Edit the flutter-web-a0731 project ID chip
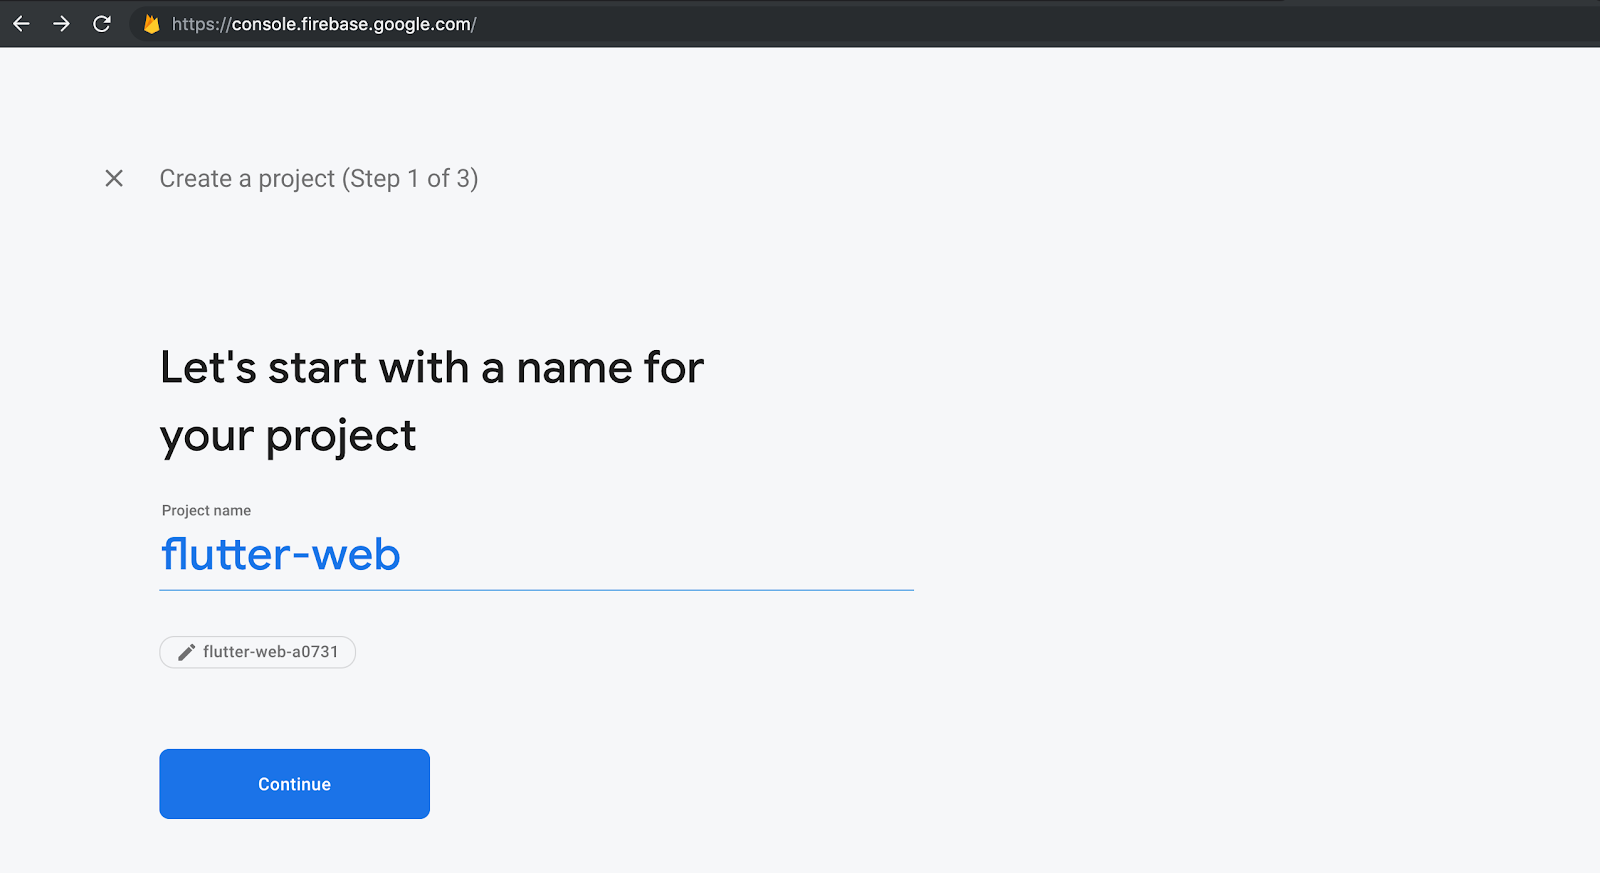Viewport: 1600px width, 873px height. pyautogui.click(x=257, y=652)
